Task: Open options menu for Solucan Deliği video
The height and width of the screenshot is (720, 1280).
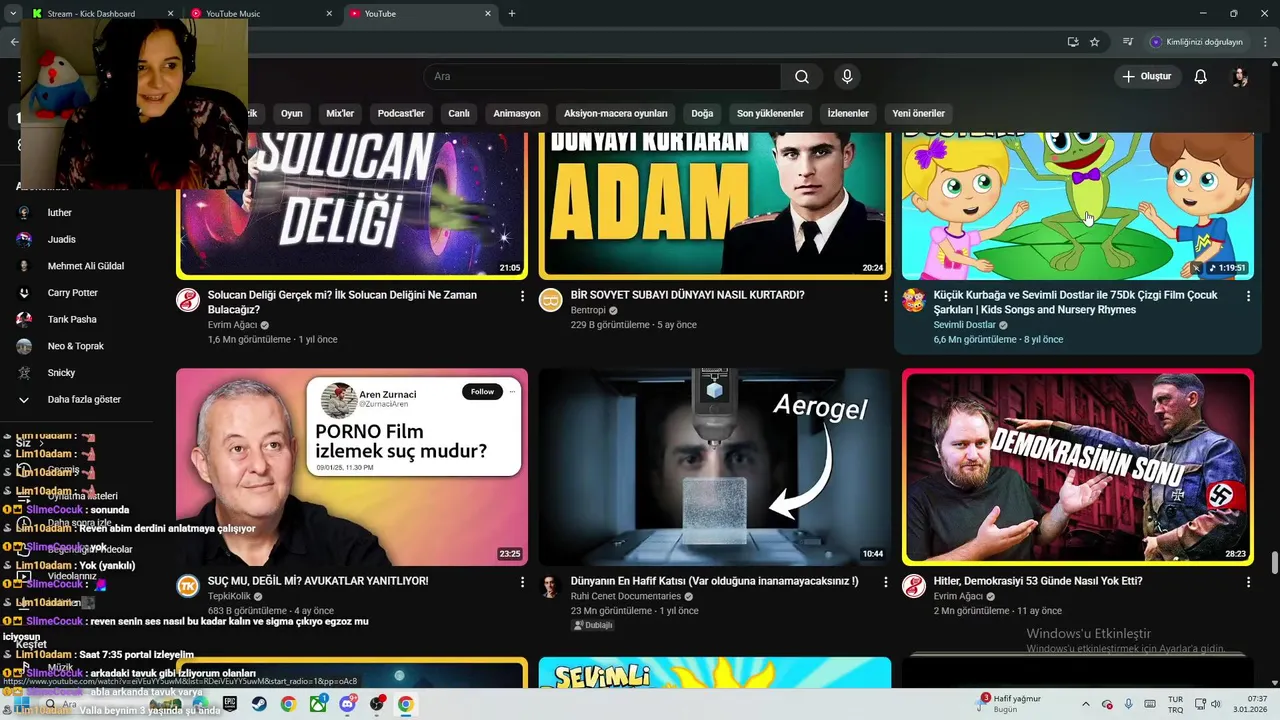Action: pyautogui.click(x=522, y=296)
